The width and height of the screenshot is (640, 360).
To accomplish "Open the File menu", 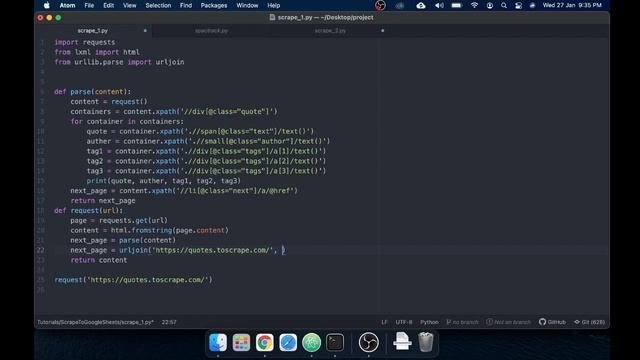I will 89,5.
